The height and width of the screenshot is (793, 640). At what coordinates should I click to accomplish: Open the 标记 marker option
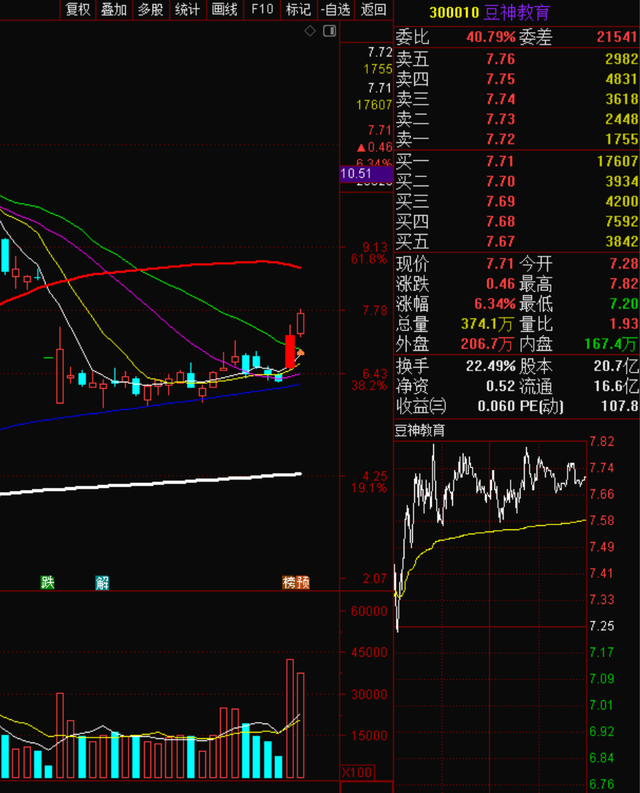pyautogui.click(x=298, y=10)
